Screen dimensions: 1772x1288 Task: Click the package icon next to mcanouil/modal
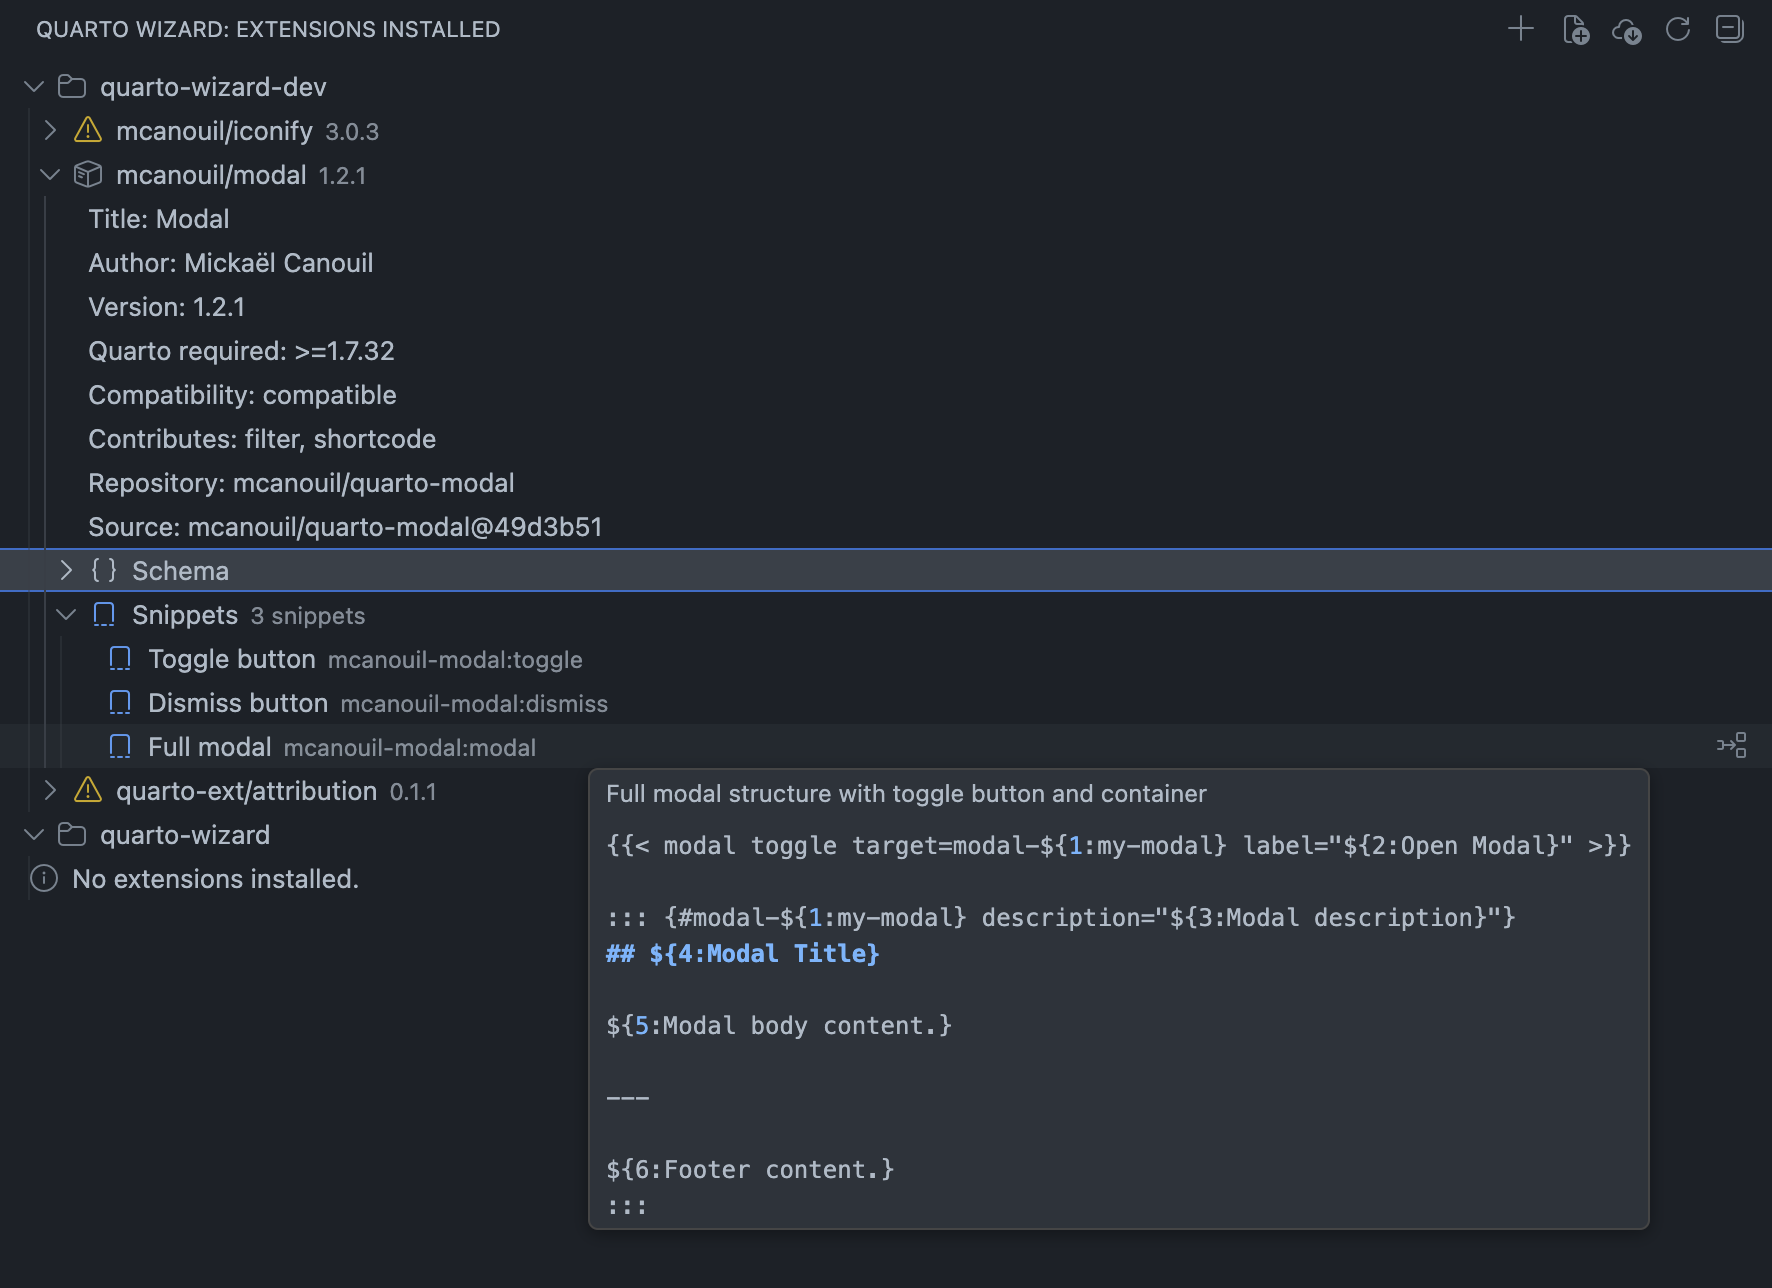click(88, 174)
